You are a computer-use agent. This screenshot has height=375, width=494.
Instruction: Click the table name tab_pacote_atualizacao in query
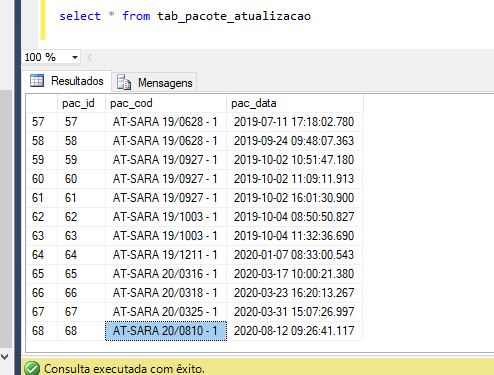234,16
